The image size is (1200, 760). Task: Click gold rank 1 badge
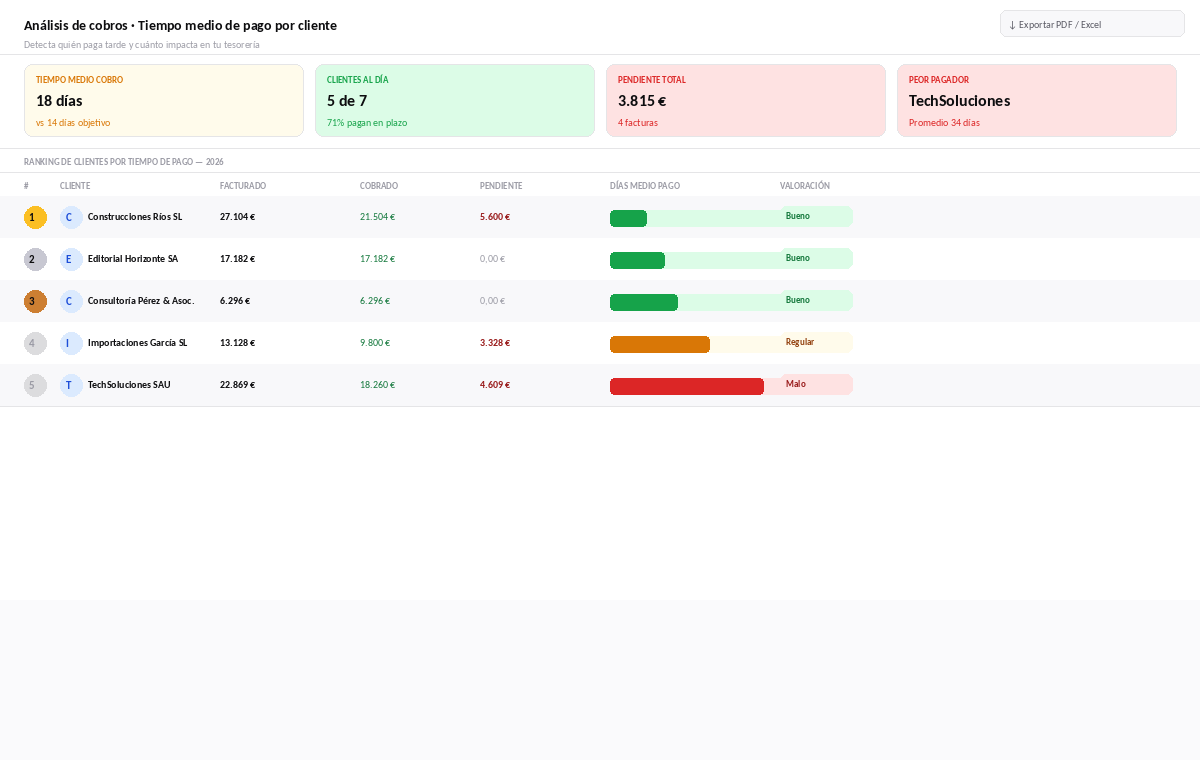[x=35, y=217]
